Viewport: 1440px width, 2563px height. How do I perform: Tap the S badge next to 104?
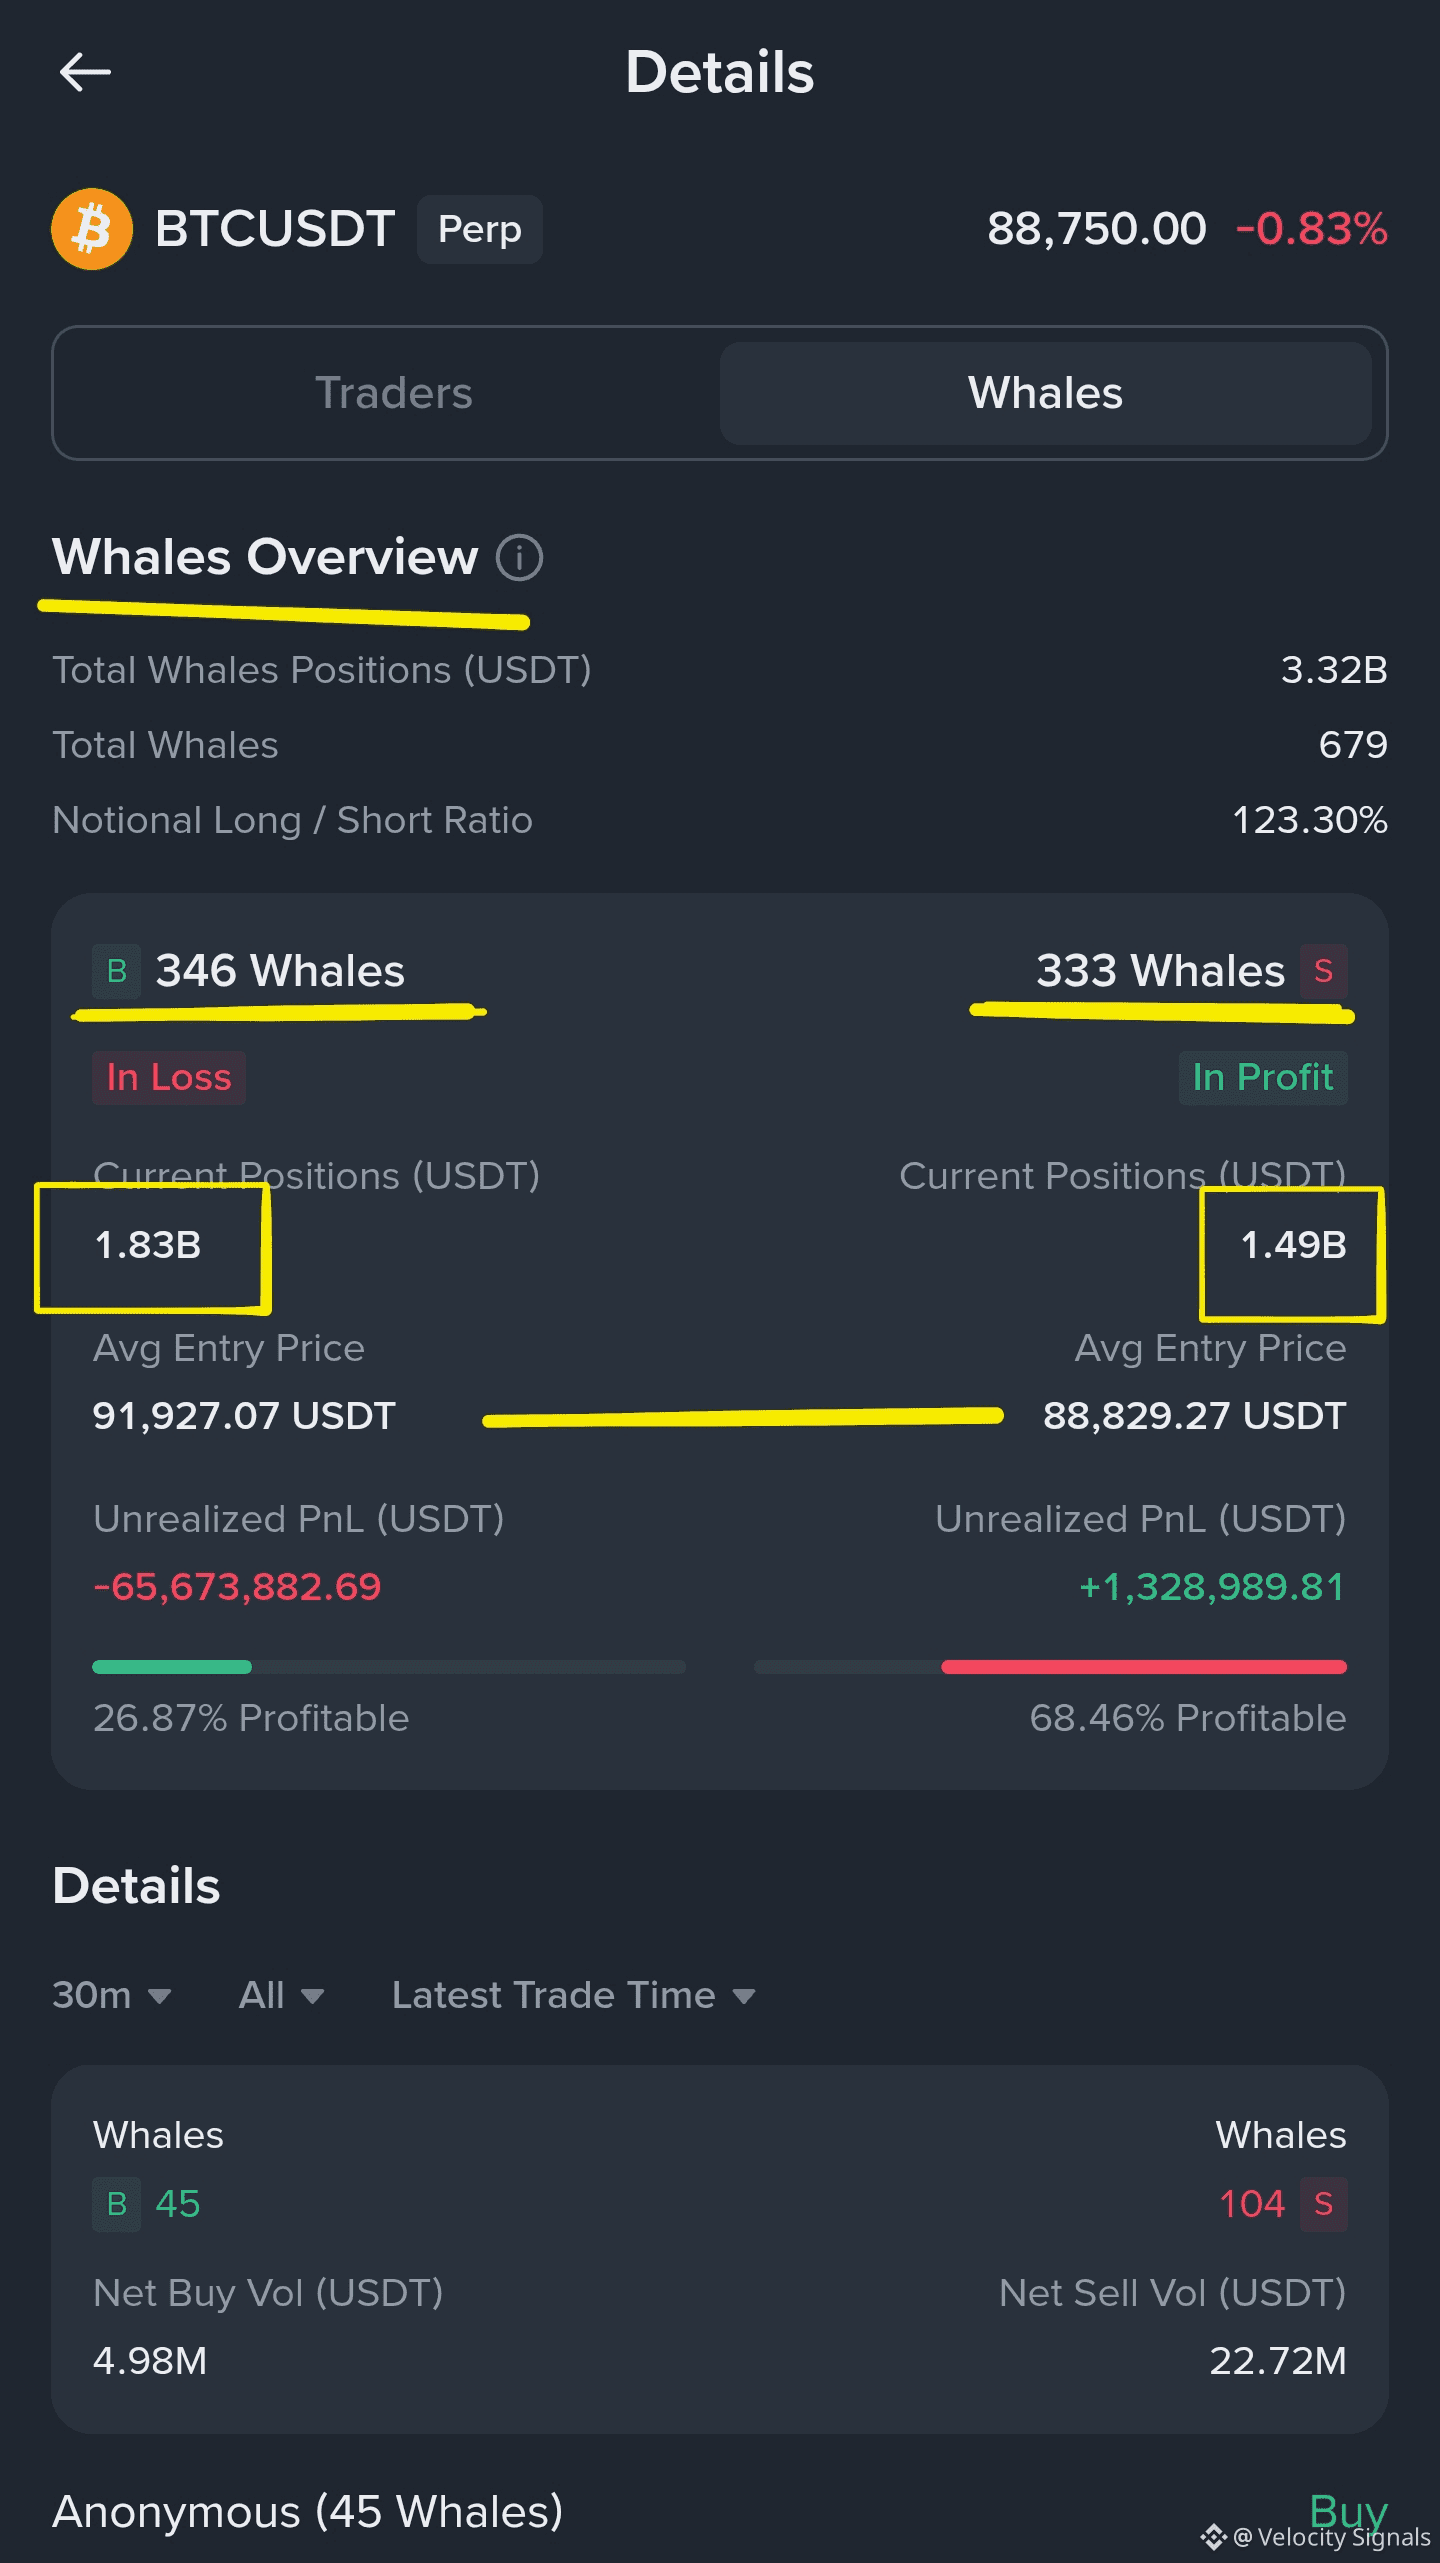click(1323, 2204)
